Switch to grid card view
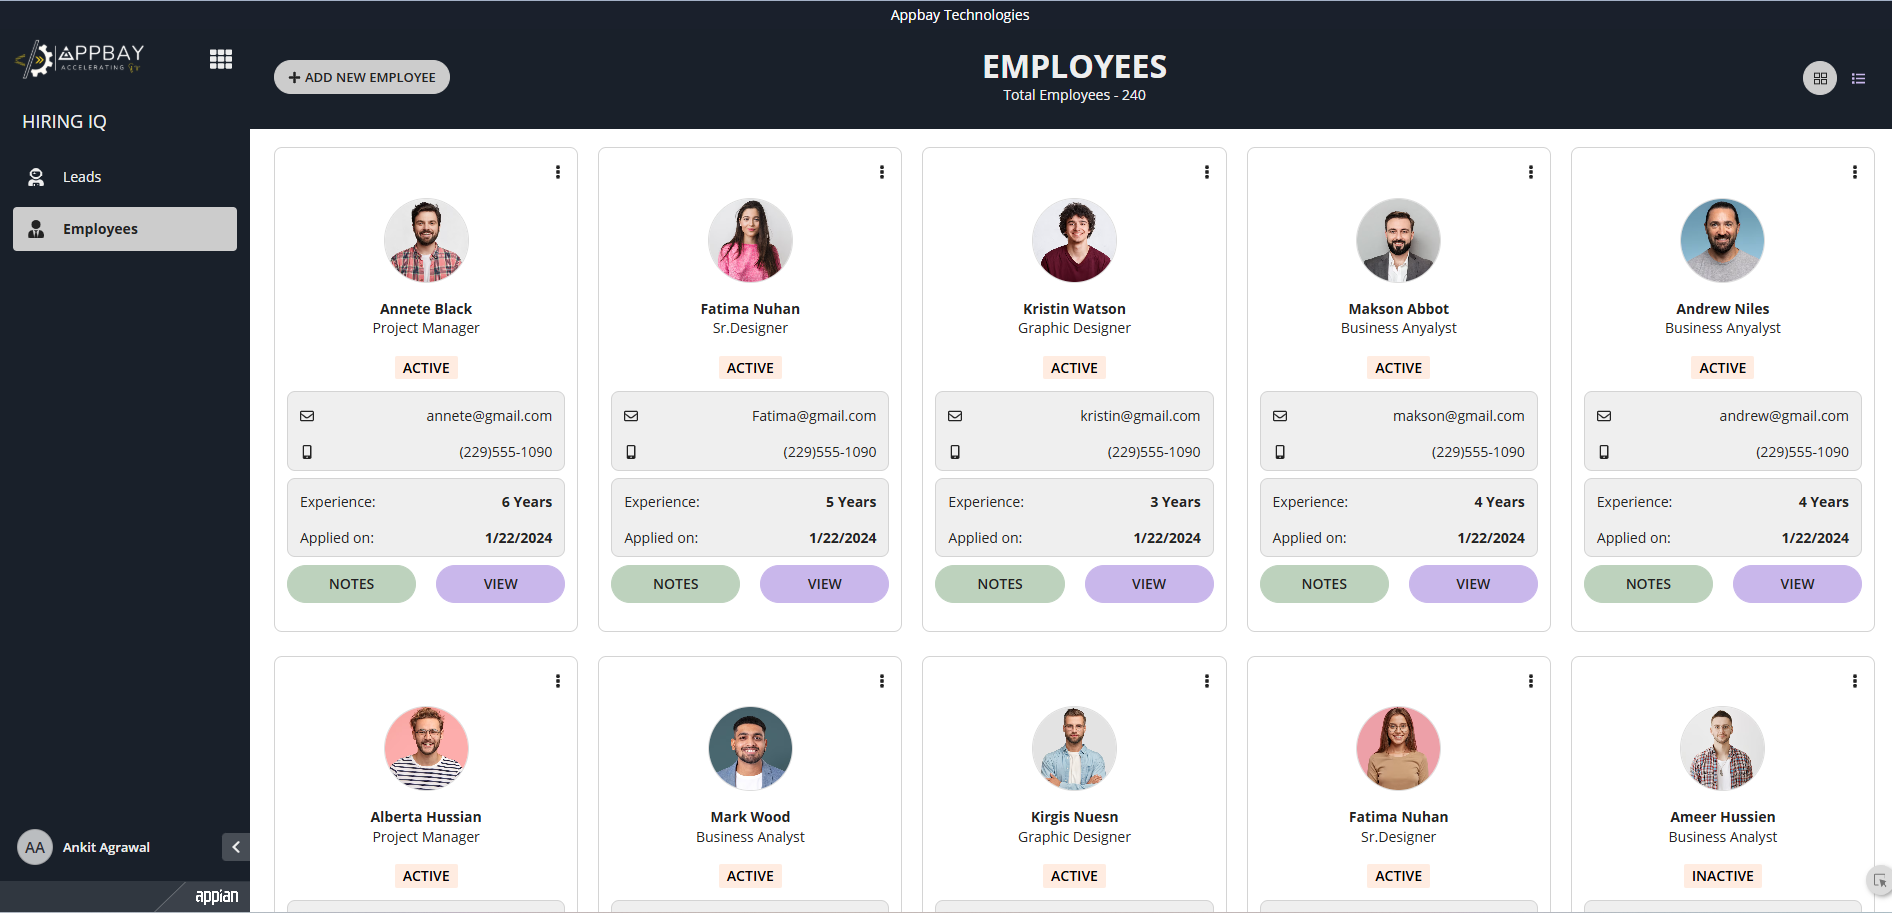This screenshot has width=1892, height=913. click(1820, 78)
